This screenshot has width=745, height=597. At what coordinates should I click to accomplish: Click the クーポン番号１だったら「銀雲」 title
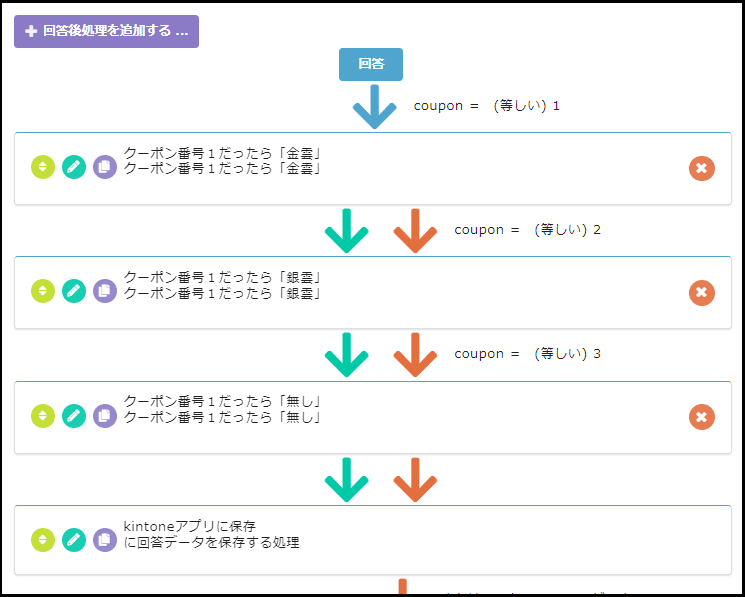pos(223,277)
